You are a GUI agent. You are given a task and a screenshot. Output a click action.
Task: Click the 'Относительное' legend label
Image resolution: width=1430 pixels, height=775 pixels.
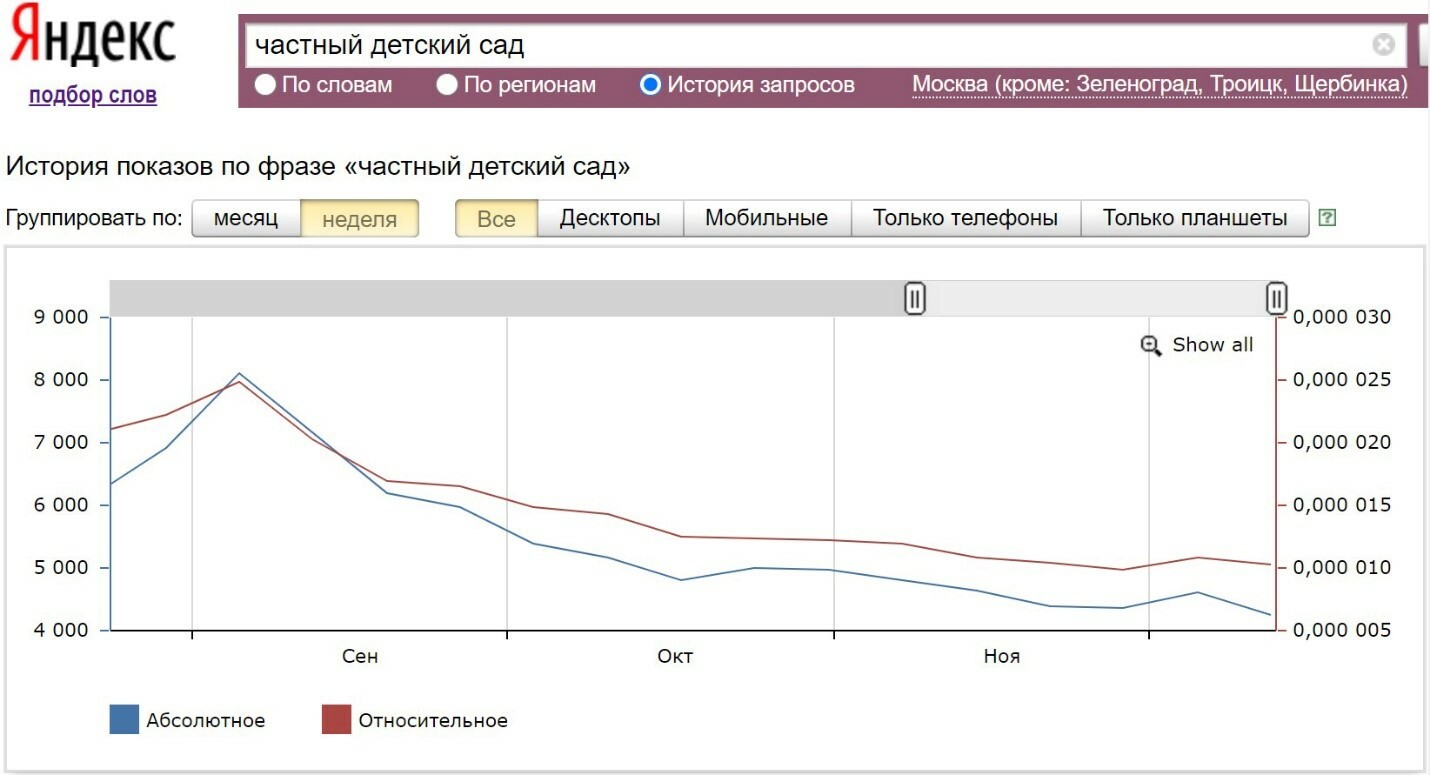click(433, 721)
